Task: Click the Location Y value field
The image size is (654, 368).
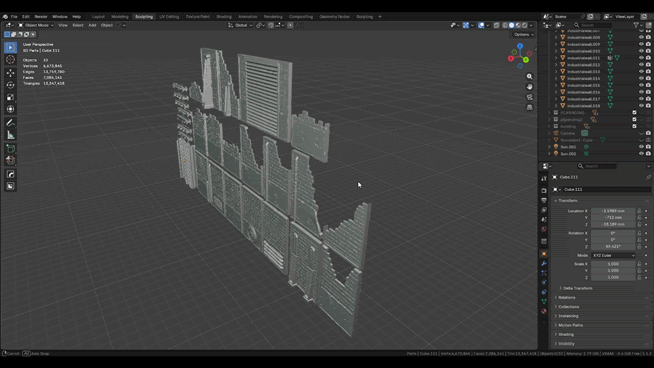Action: click(x=613, y=217)
